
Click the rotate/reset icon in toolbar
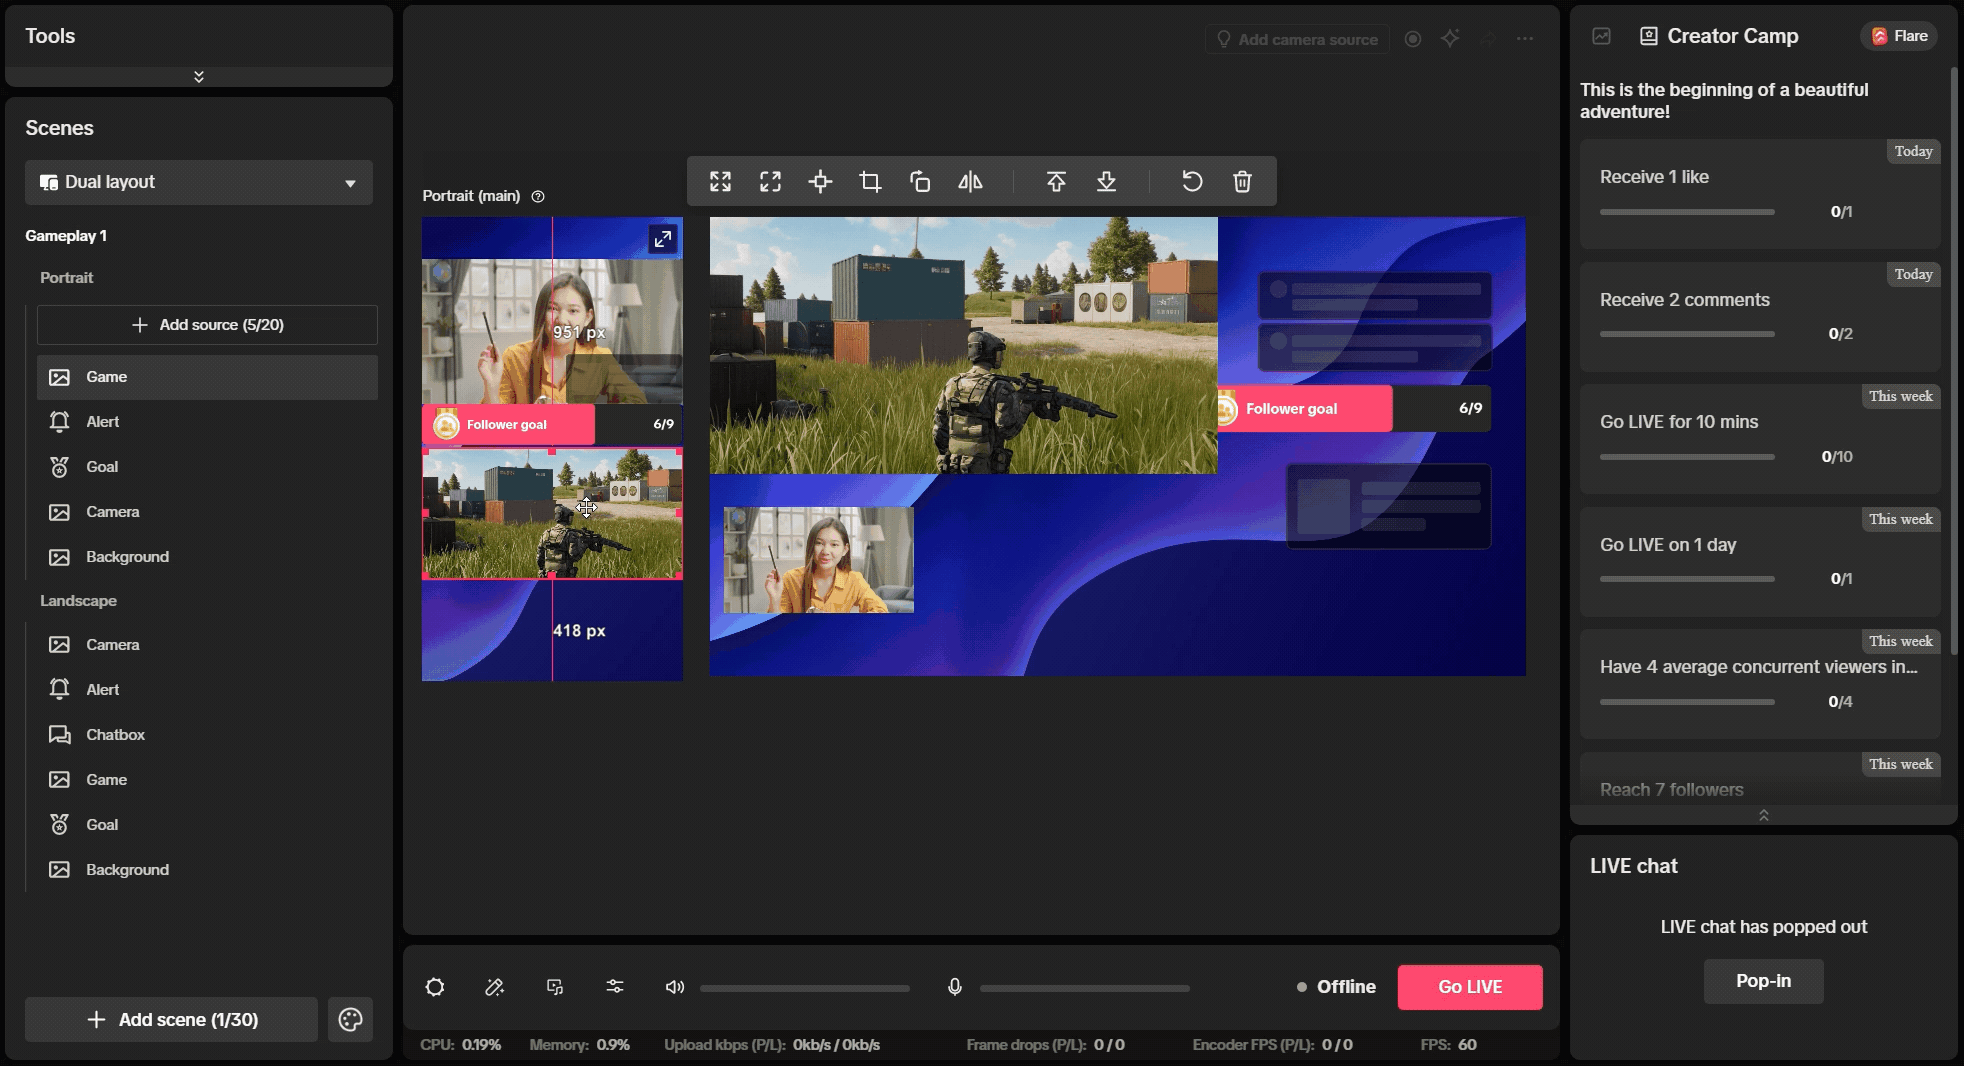click(x=1191, y=181)
